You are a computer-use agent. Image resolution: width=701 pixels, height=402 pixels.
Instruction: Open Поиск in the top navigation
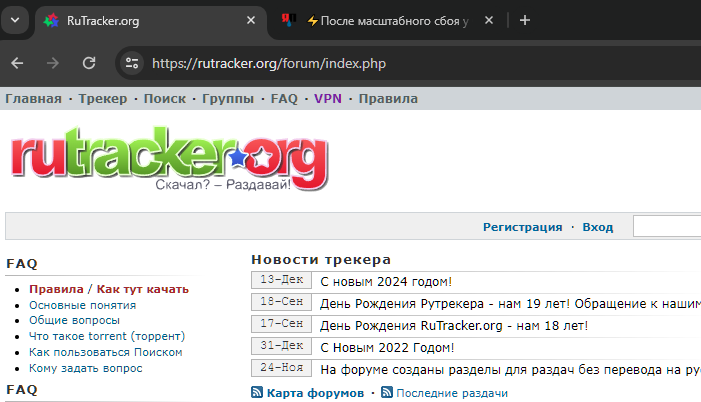(165, 98)
